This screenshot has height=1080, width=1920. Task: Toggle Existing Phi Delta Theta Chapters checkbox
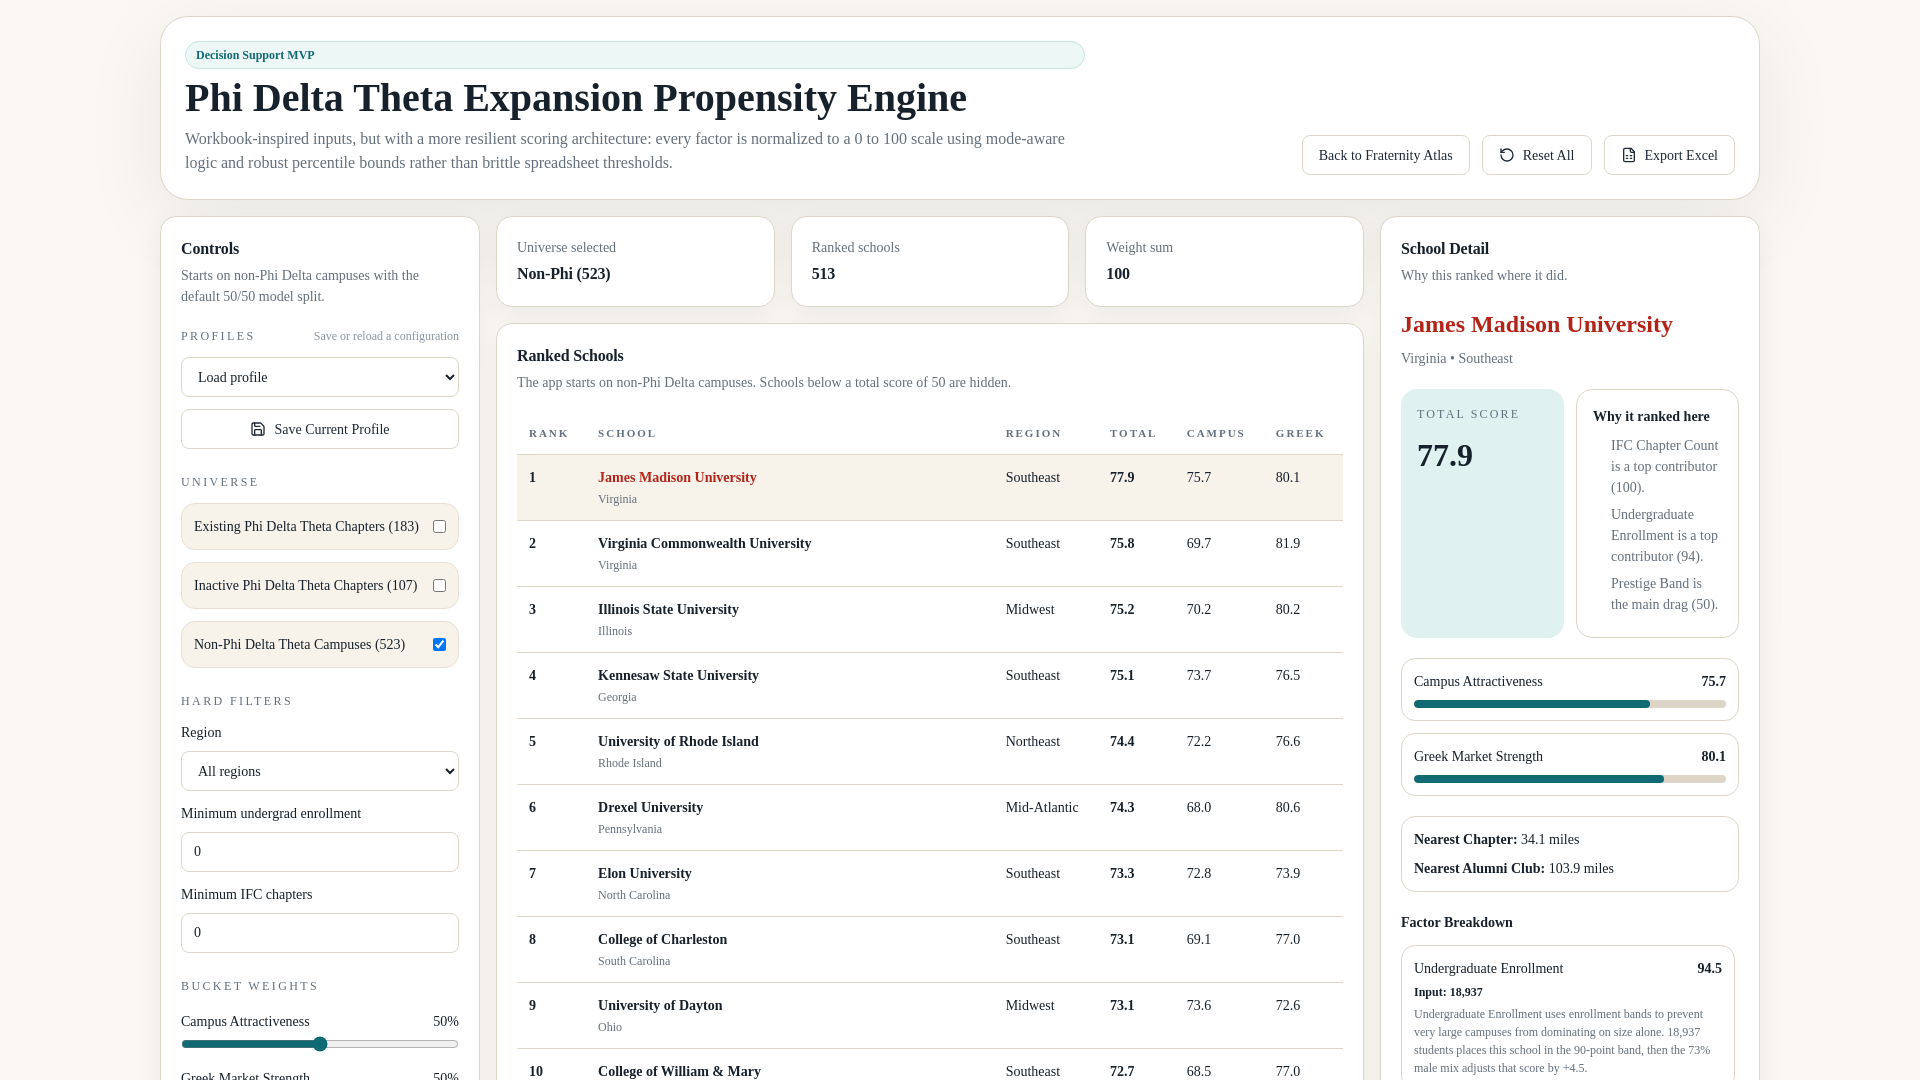coord(439,526)
